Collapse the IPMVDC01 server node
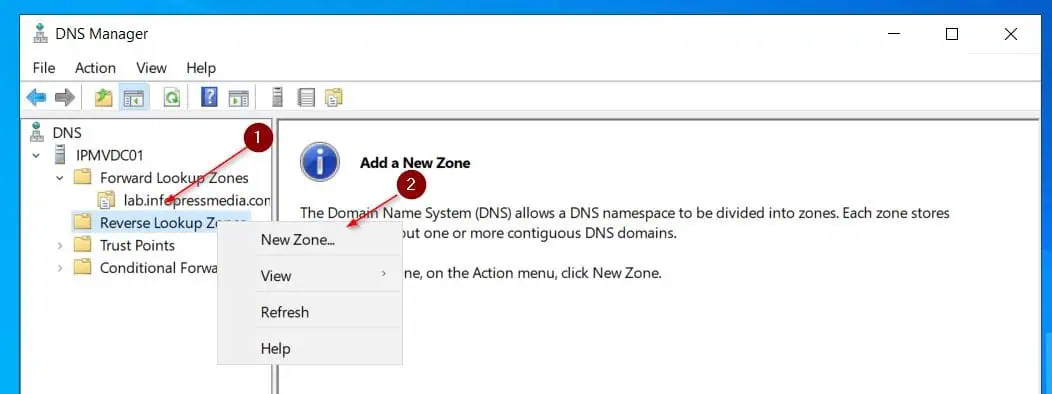The image size is (1052, 394). point(36,156)
